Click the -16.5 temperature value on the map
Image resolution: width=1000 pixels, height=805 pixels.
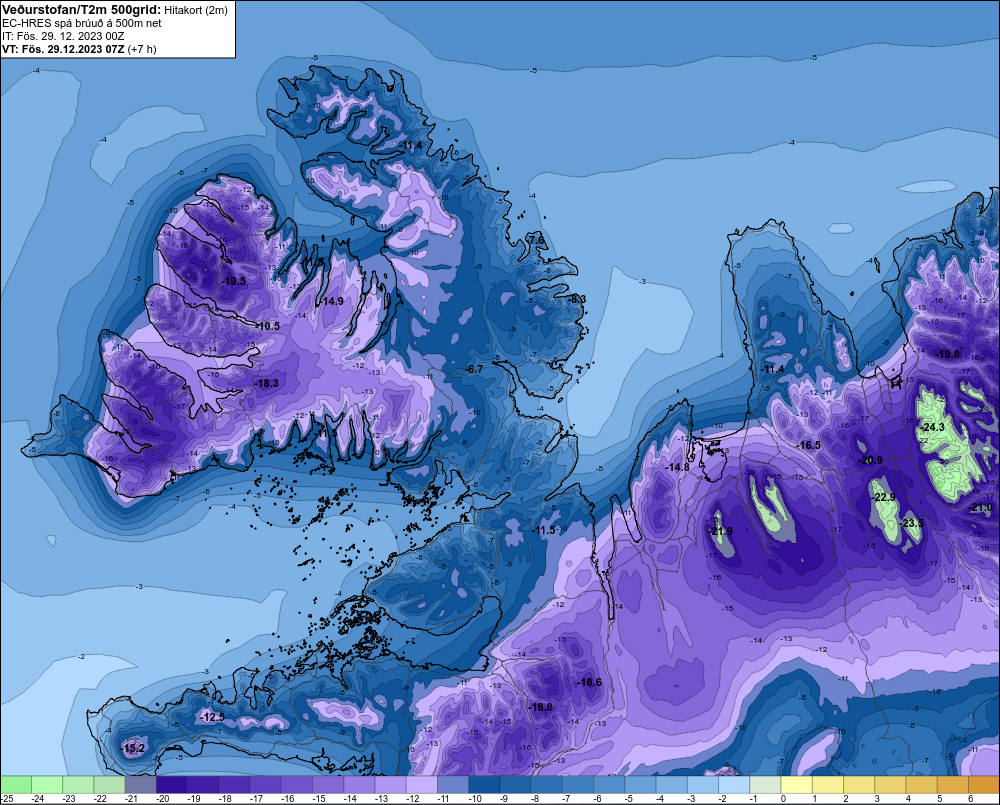(809, 445)
